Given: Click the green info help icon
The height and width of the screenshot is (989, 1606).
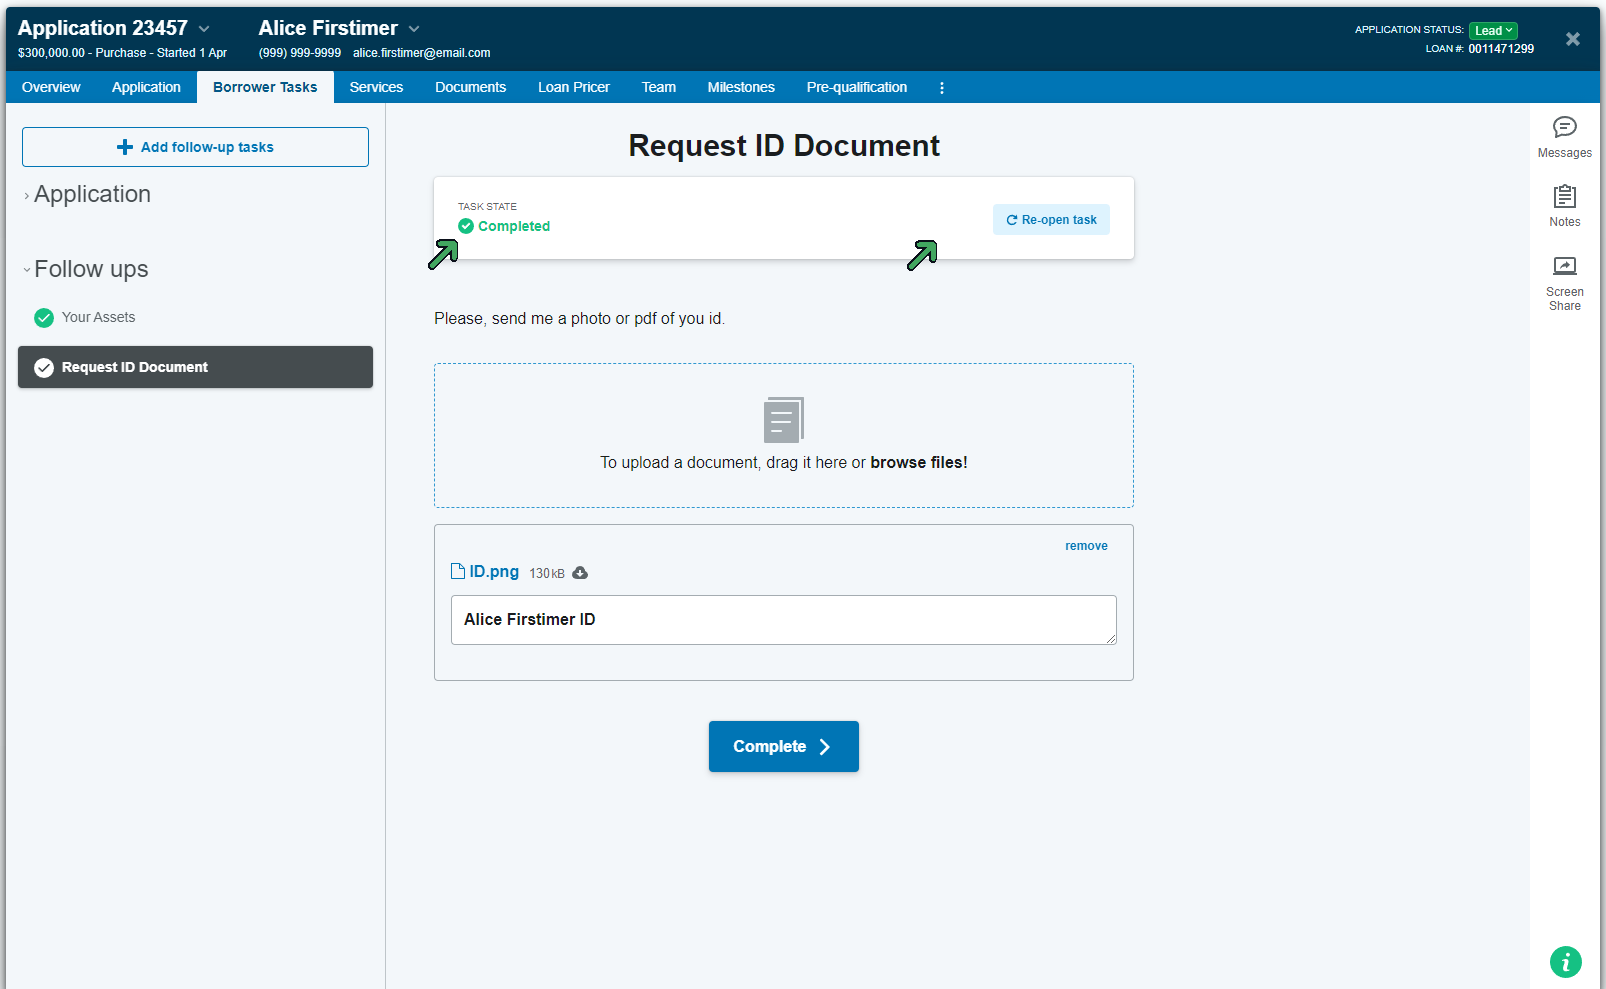Looking at the screenshot, I should 1565,962.
